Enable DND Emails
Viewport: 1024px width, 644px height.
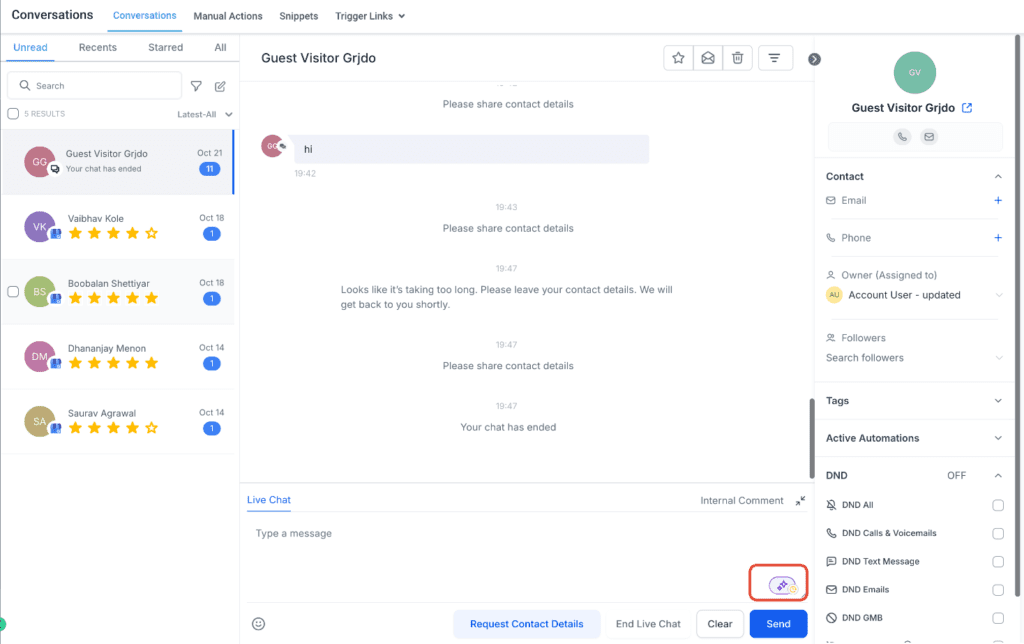[x=997, y=589]
